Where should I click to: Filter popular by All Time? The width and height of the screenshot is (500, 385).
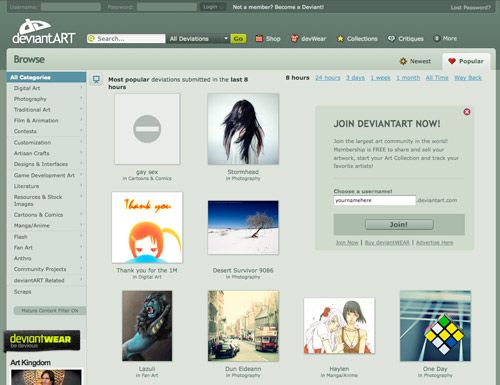pyautogui.click(x=437, y=78)
